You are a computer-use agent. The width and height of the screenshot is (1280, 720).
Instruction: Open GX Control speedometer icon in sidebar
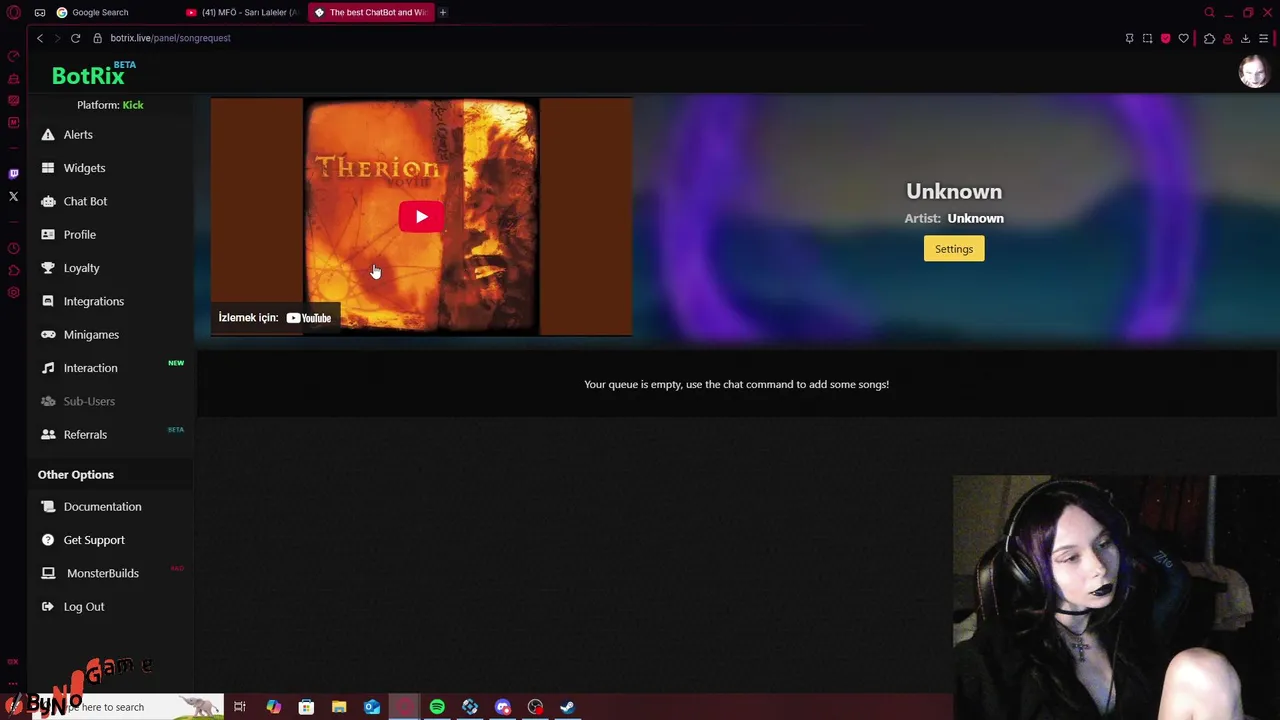[x=13, y=56]
